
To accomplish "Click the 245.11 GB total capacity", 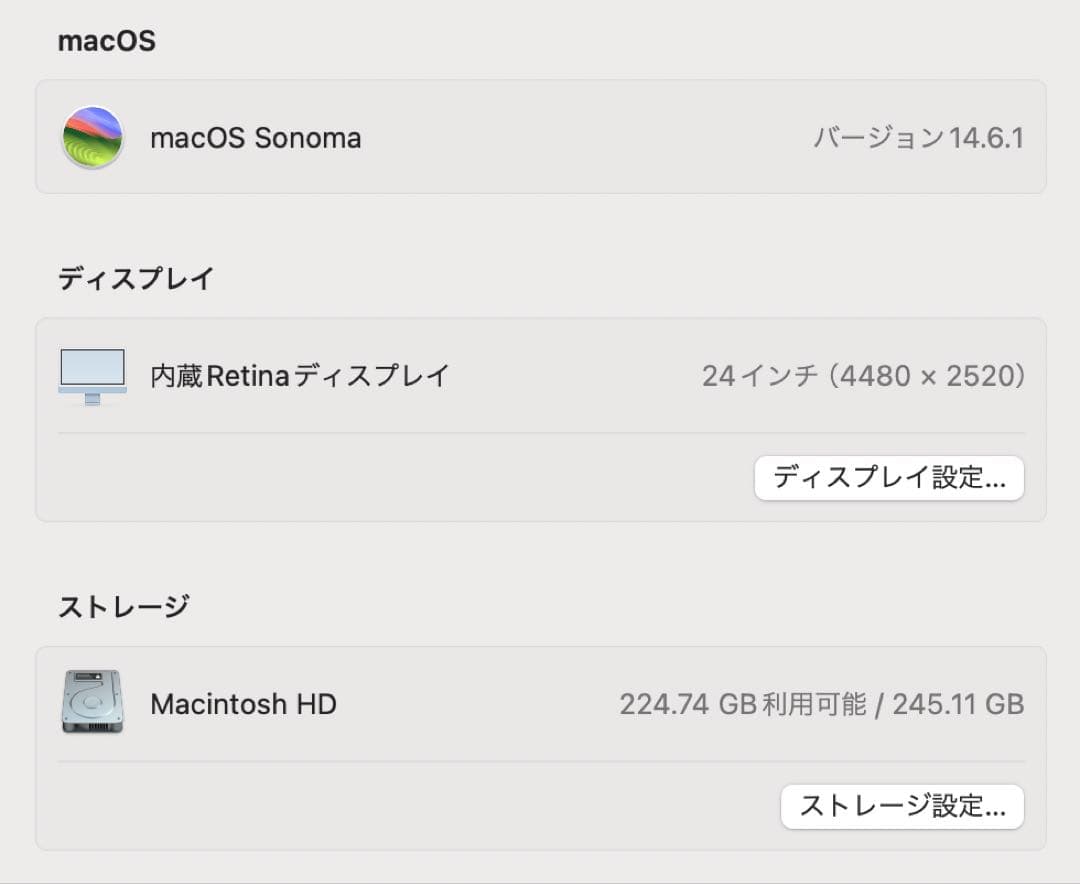I will point(958,704).
